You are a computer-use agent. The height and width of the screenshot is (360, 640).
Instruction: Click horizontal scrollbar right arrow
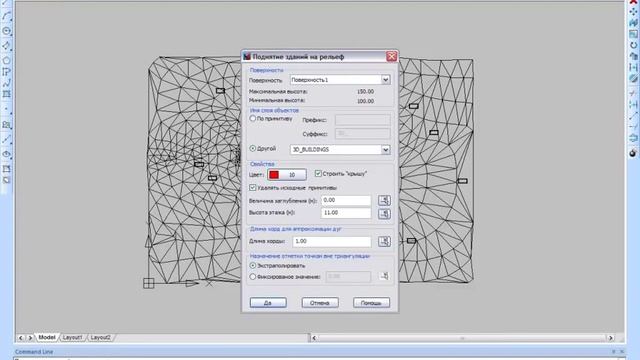611,338
